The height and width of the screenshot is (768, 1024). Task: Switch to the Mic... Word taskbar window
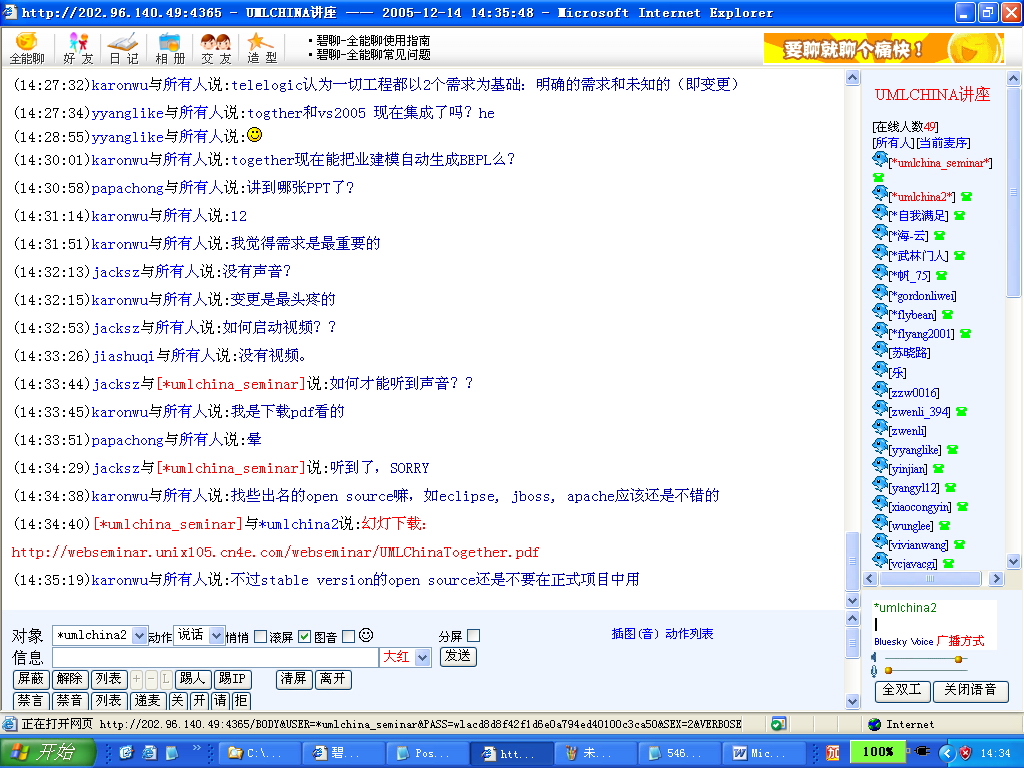763,753
